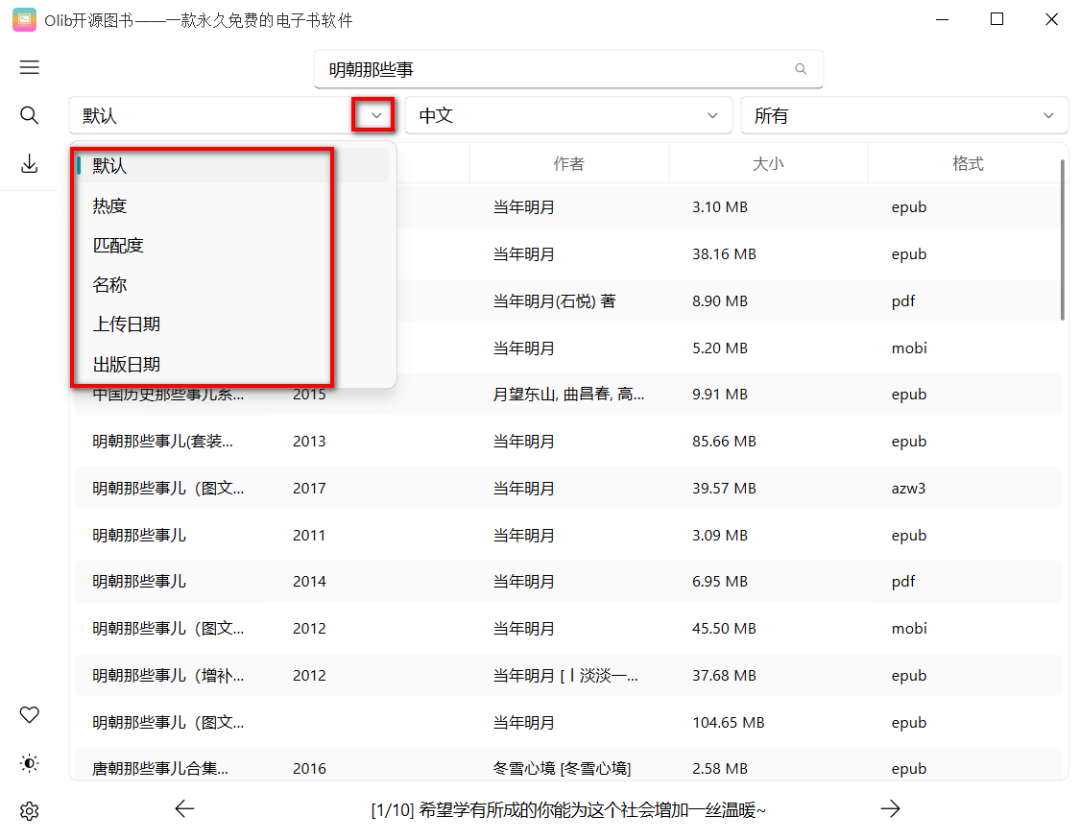Open the search page in sidebar
The image size is (1080, 840).
pos(29,115)
